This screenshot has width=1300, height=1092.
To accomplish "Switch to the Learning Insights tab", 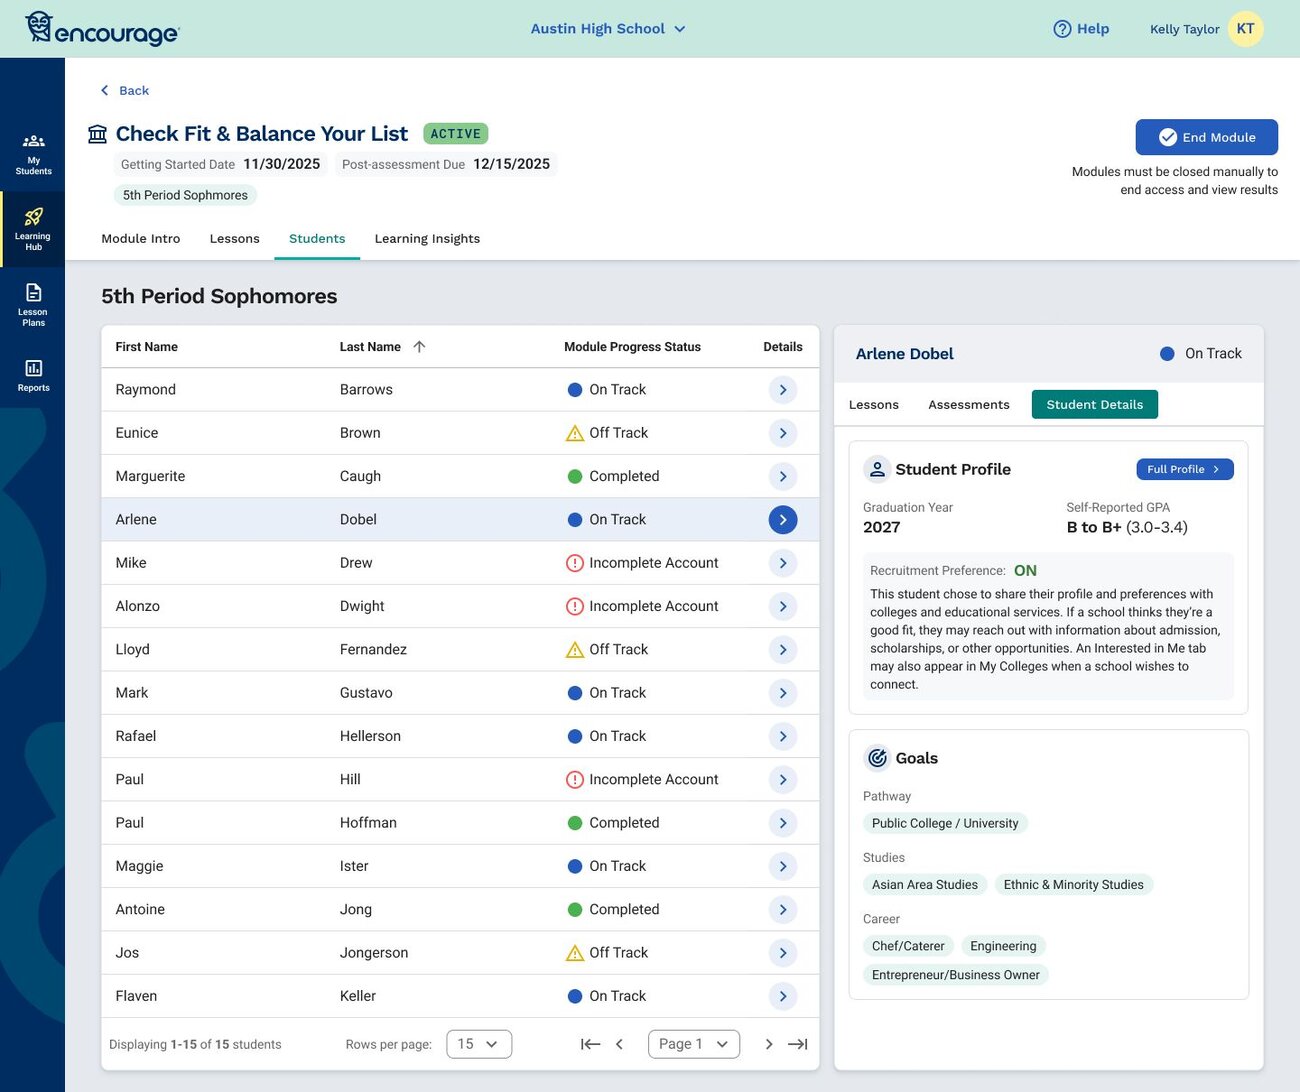I will click(x=427, y=239).
